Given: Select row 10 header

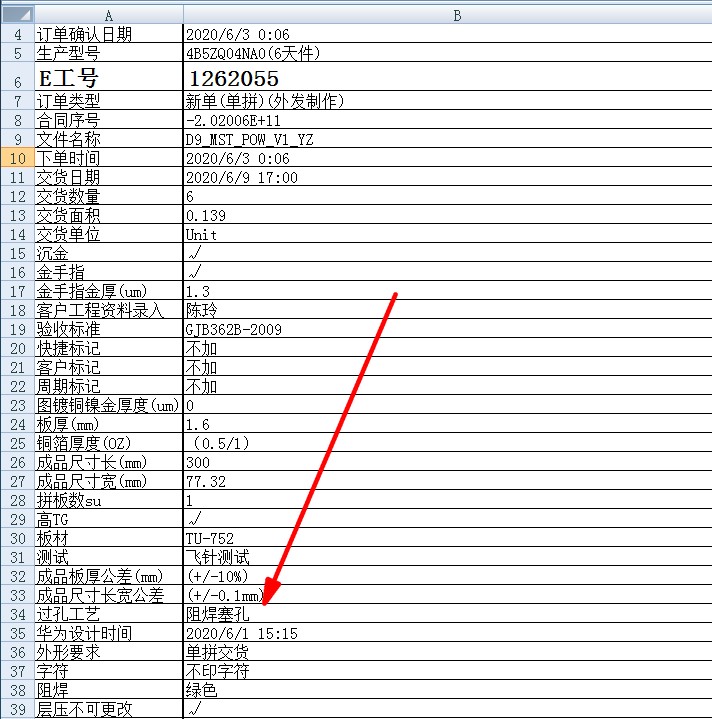Looking at the screenshot, I should click(x=17, y=158).
